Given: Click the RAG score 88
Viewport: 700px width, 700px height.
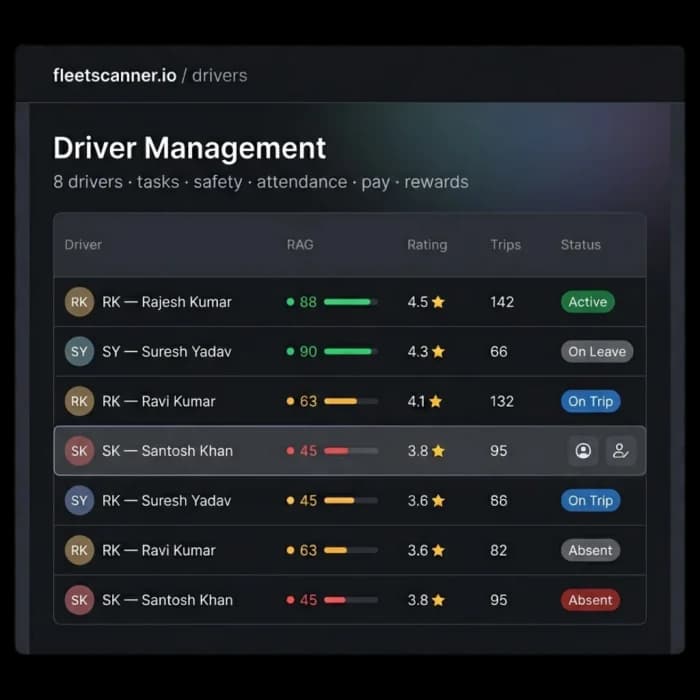Looking at the screenshot, I should [308, 302].
